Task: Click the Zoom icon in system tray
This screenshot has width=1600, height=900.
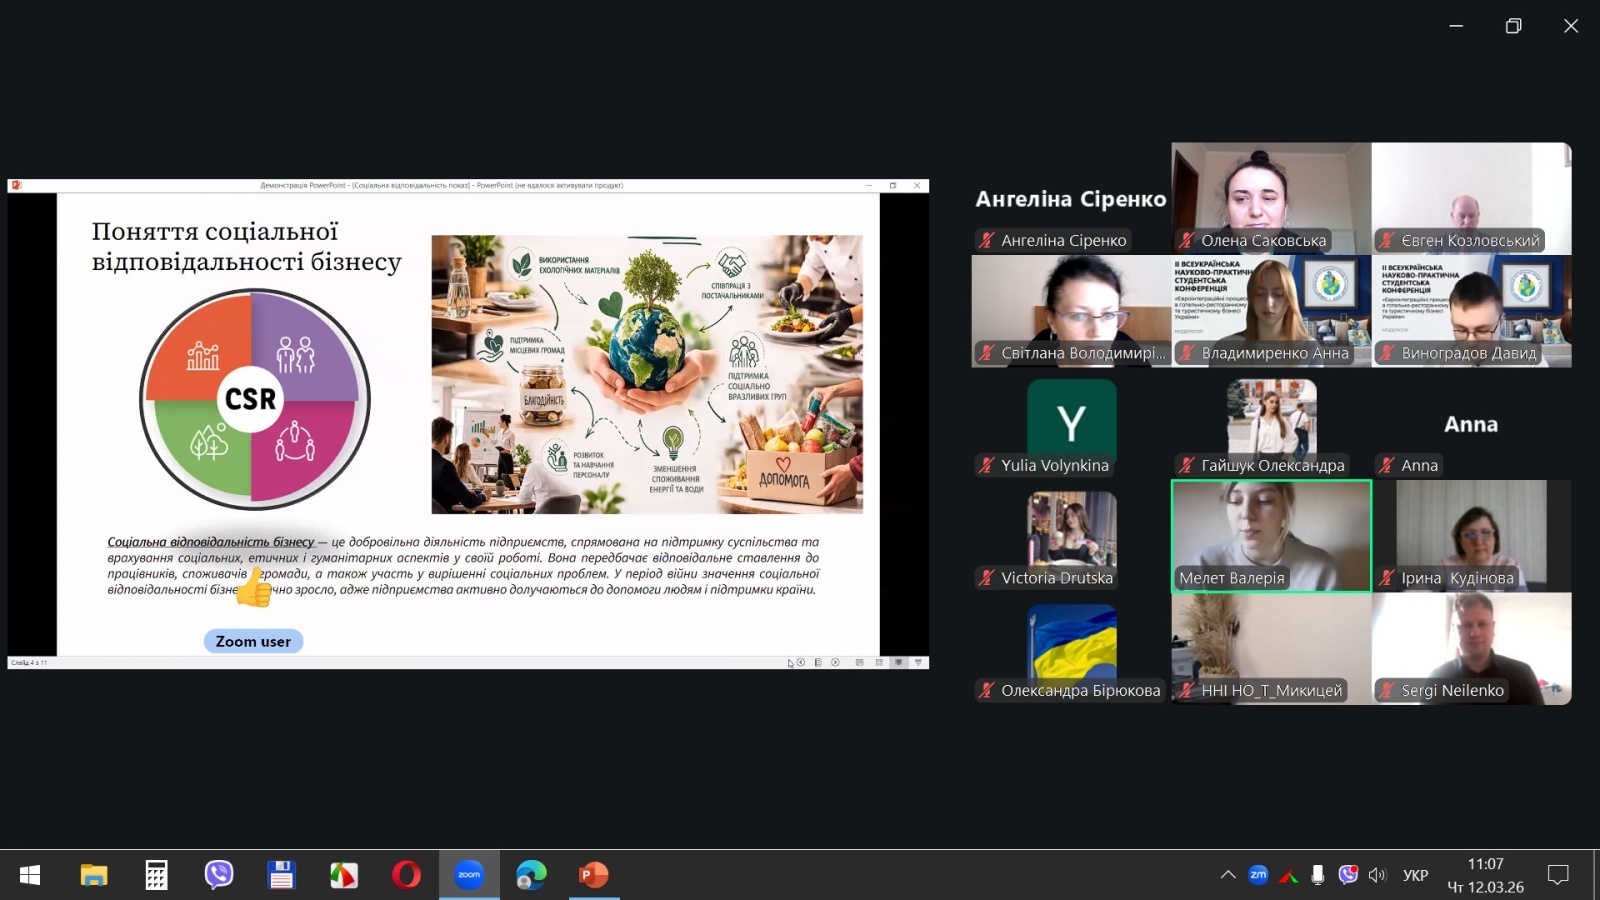Action: [1258, 875]
